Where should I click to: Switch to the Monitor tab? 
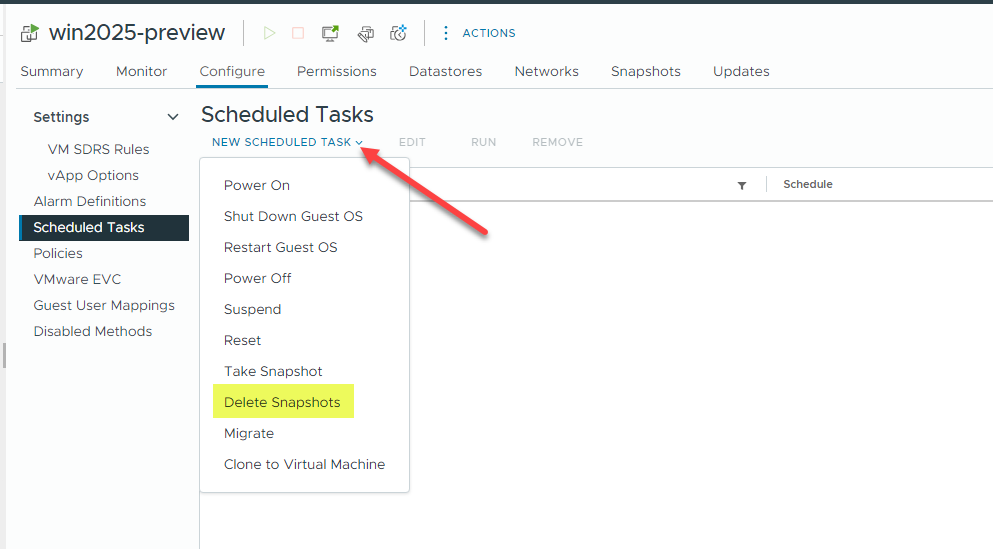pos(141,72)
